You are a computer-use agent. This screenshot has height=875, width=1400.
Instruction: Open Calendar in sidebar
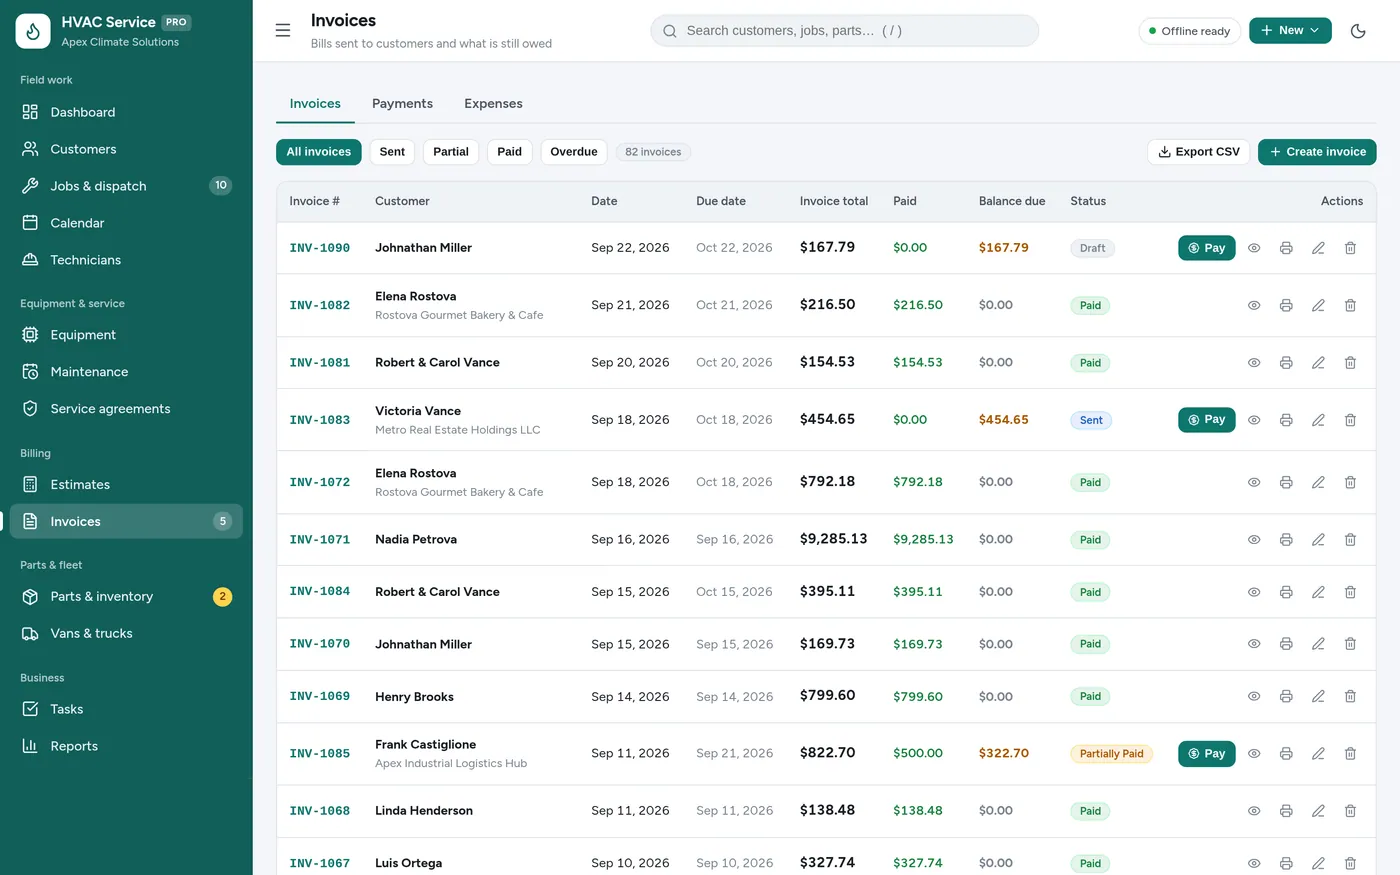point(126,223)
